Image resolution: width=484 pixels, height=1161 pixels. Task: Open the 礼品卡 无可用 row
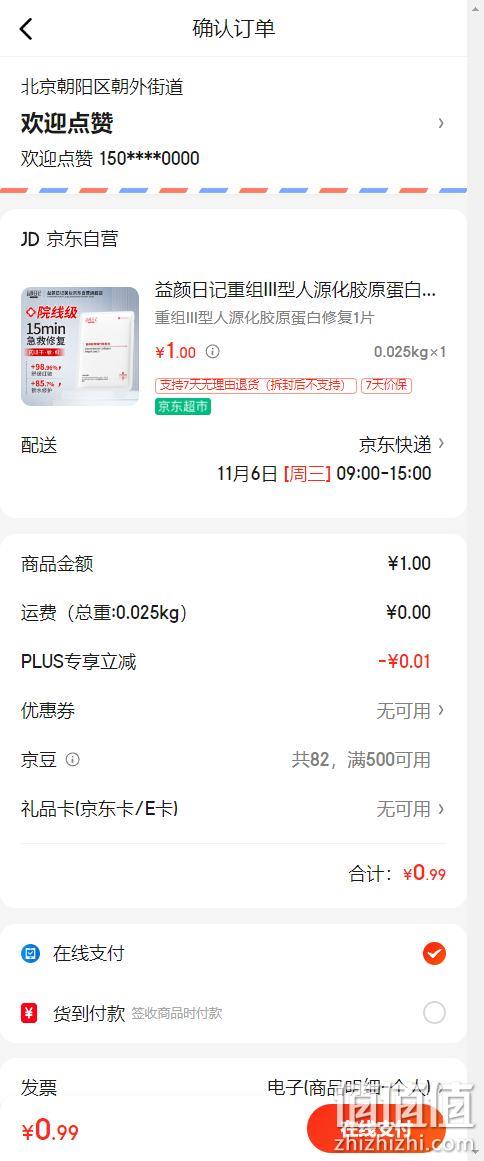coord(233,809)
